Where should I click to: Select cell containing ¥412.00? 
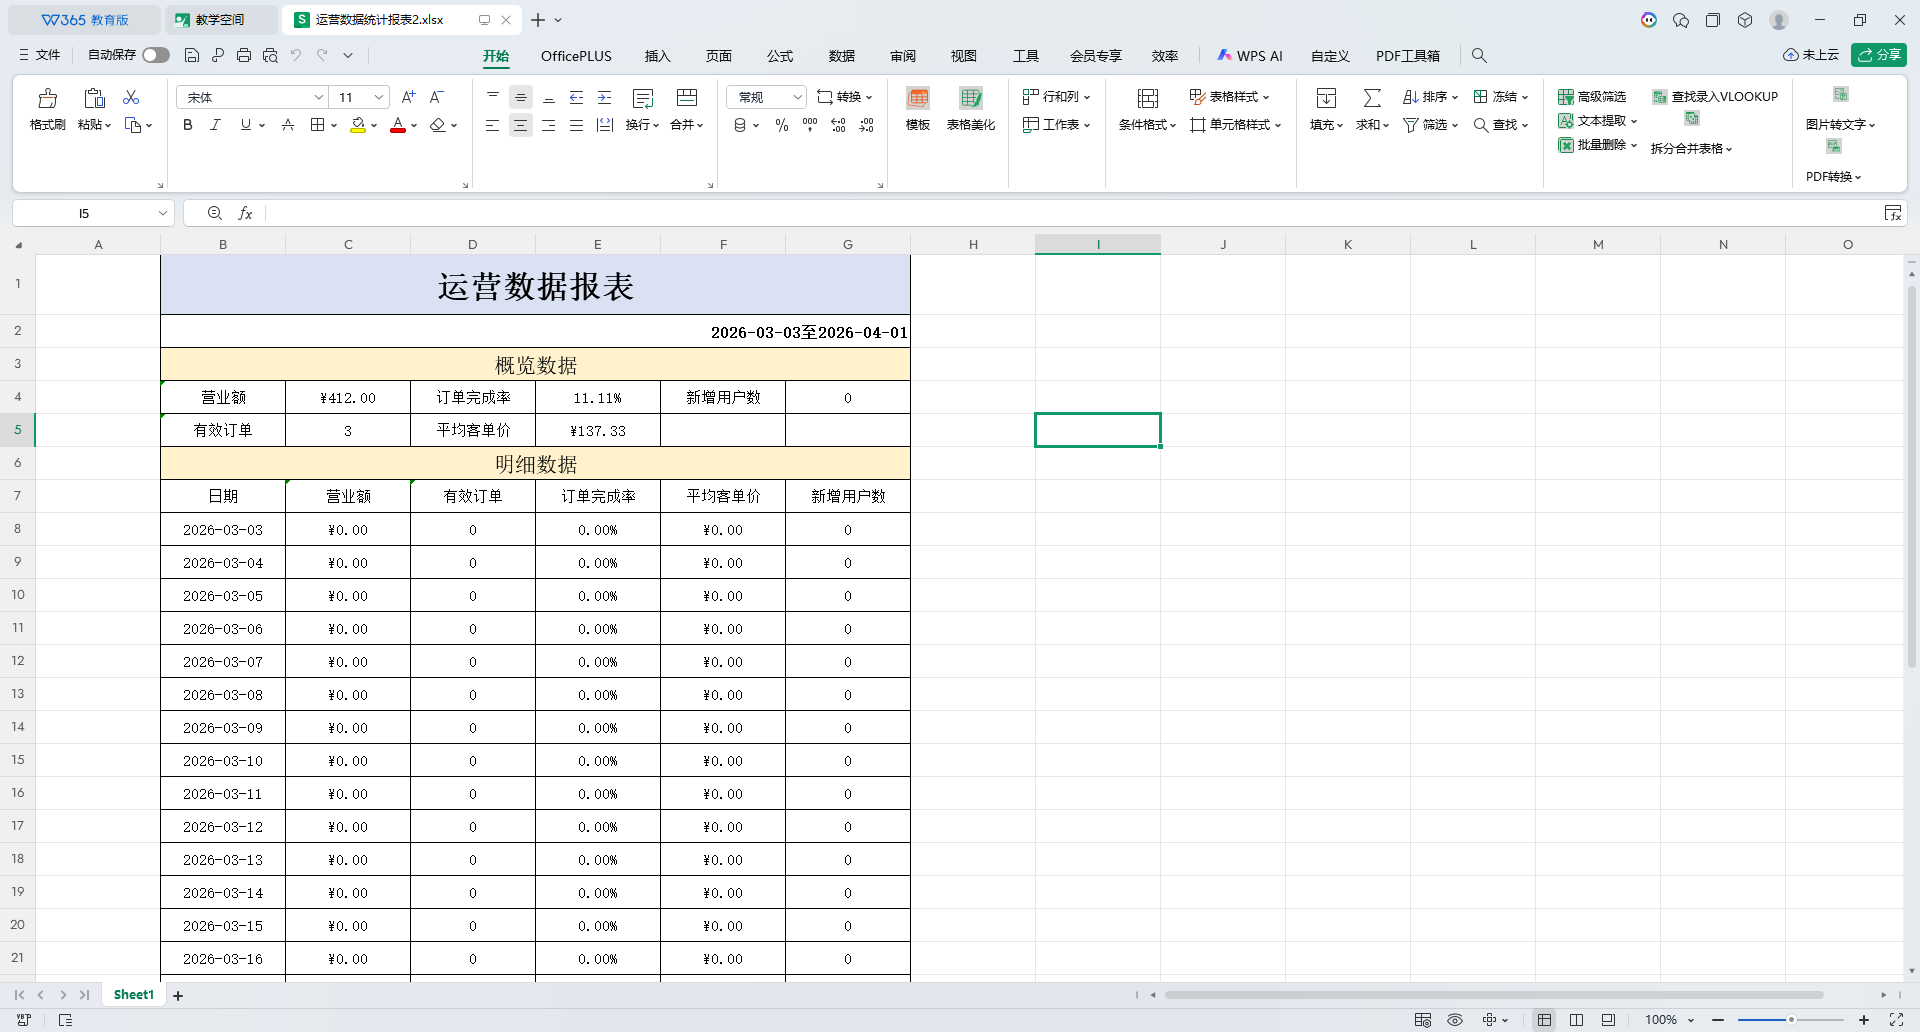[348, 398]
